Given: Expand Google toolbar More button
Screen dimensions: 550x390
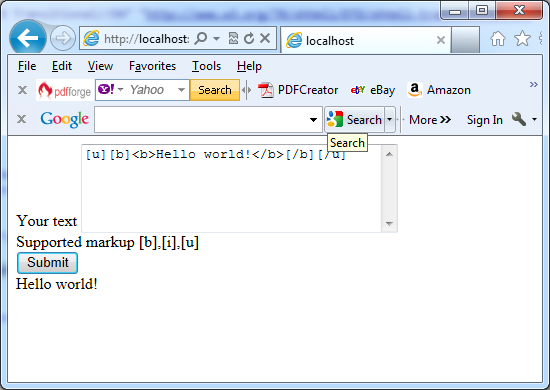Looking at the screenshot, I should coord(430,120).
